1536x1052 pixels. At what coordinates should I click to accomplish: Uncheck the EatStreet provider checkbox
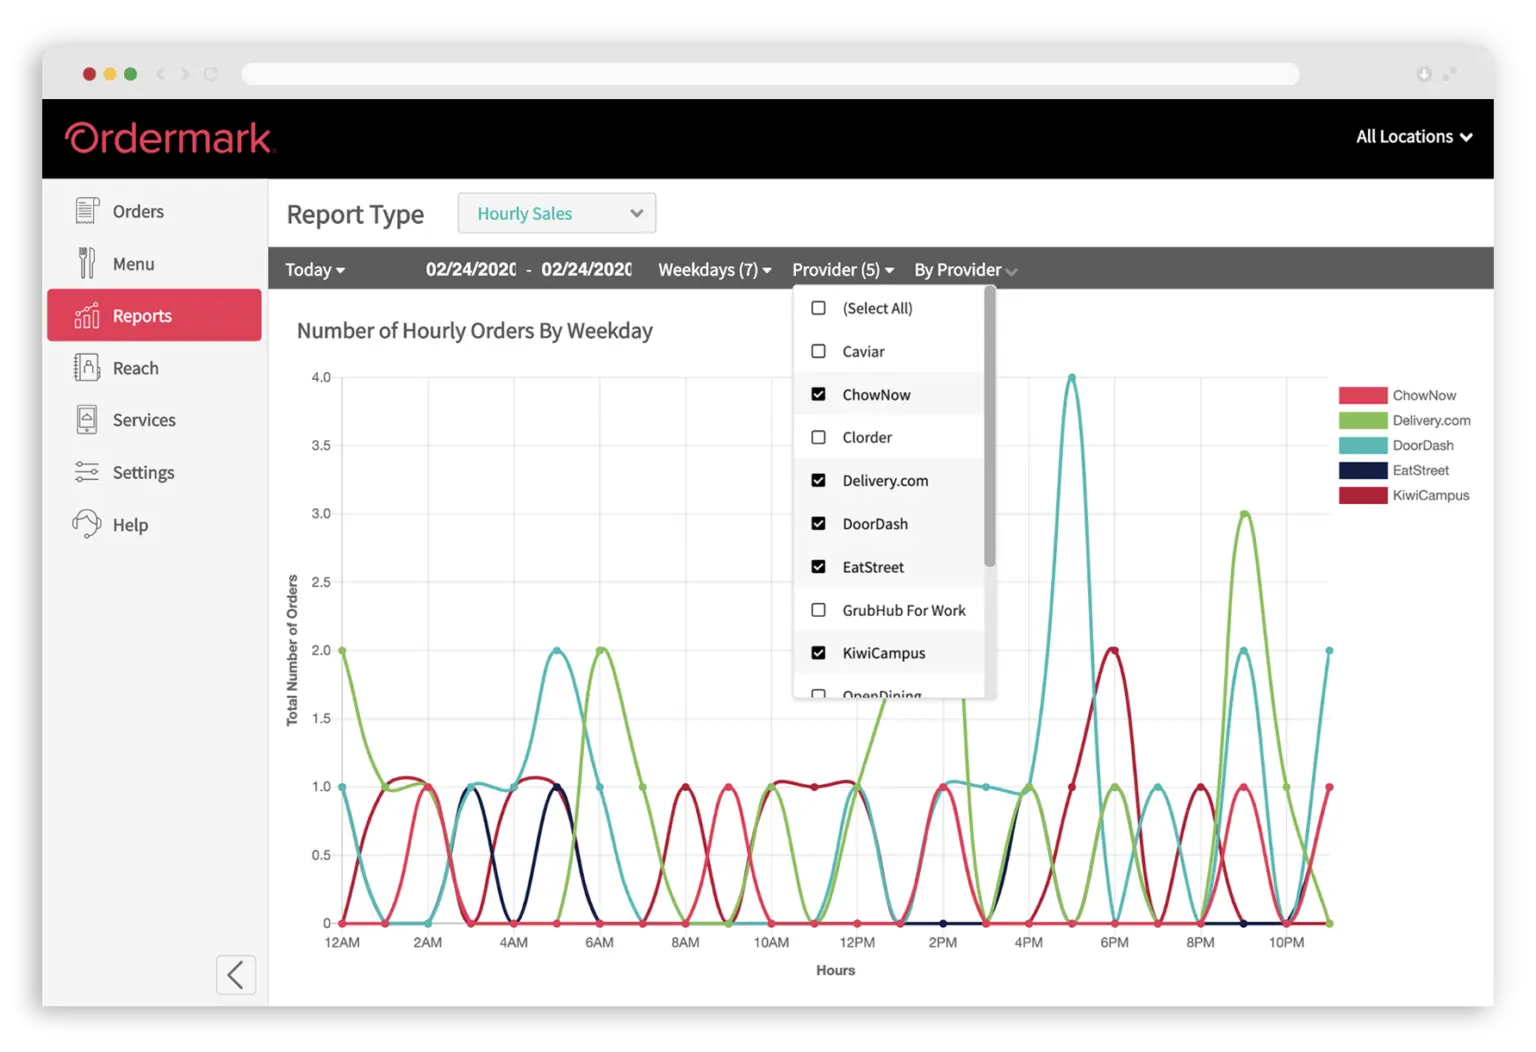(818, 566)
